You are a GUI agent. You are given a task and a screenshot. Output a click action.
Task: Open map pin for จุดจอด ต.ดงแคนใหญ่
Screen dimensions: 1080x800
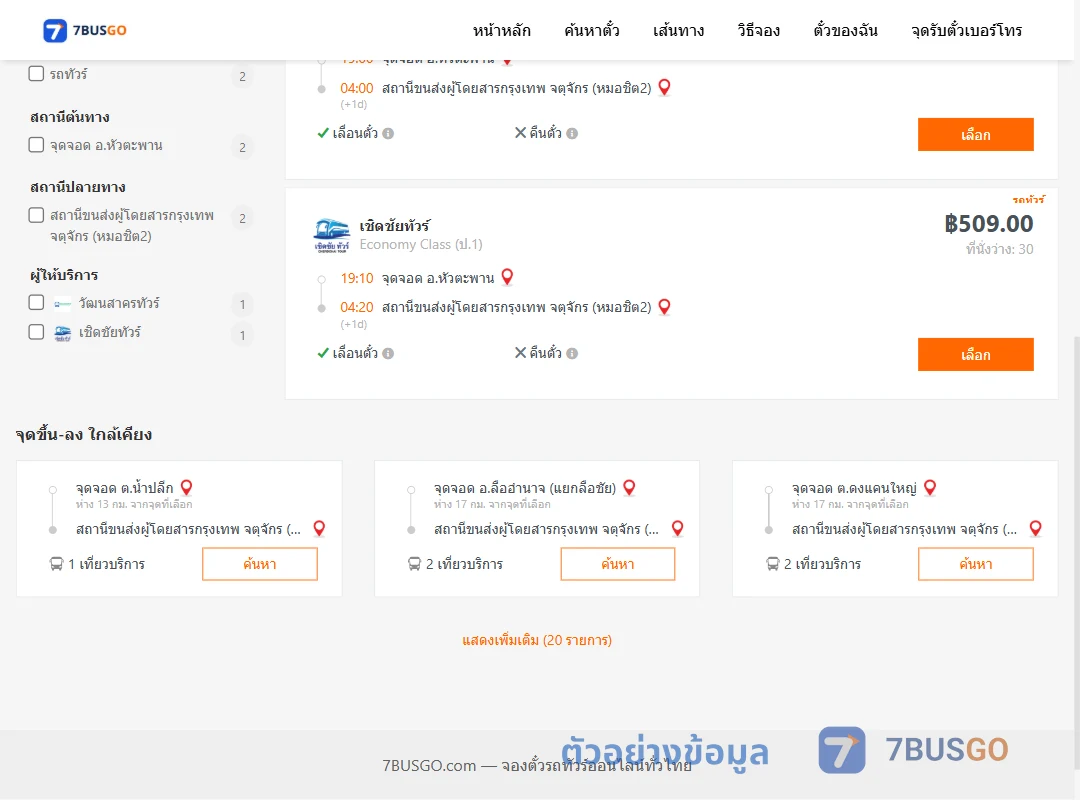pos(930,487)
